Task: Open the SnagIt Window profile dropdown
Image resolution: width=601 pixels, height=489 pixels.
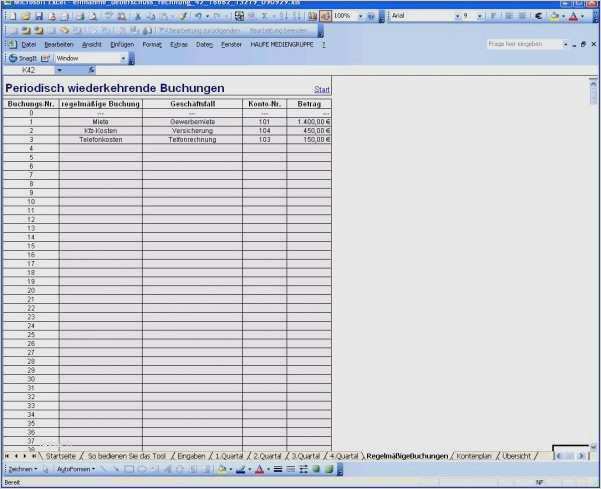Action: (x=123, y=58)
